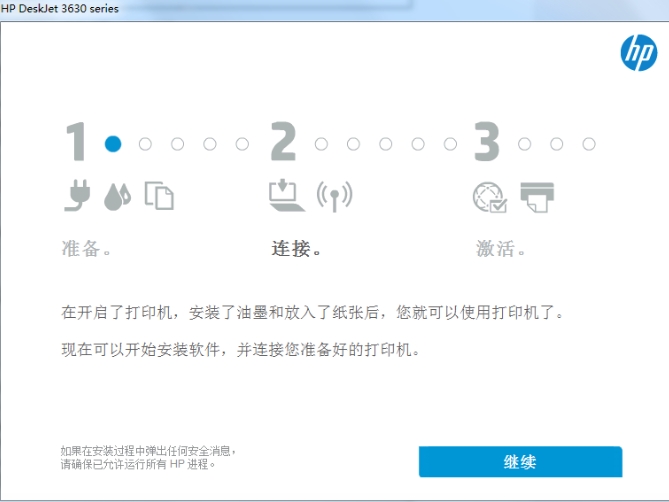
Task: Click the blue filled progress dot
Action: click(113, 144)
